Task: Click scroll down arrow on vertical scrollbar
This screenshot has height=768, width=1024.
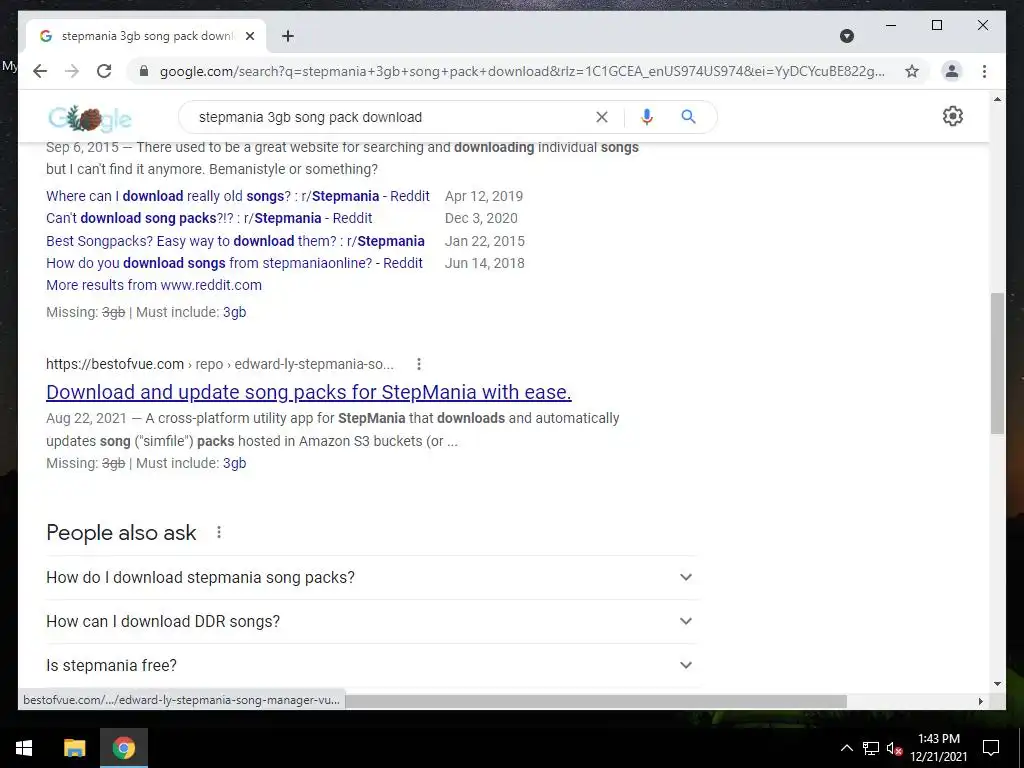Action: (x=997, y=684)
